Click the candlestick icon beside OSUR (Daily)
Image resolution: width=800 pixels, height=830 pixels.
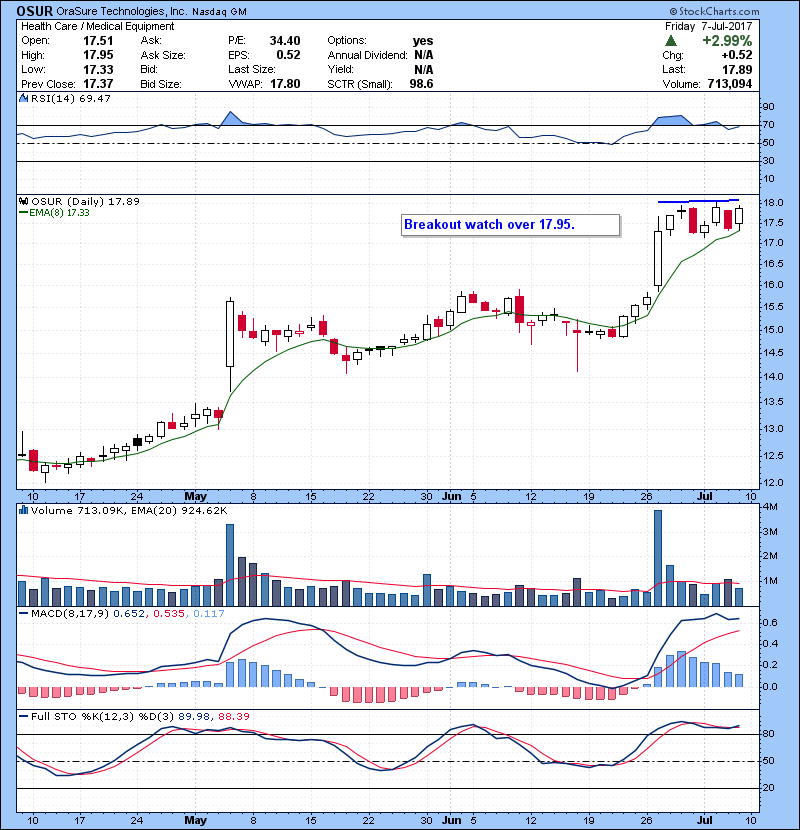click(23, 201)
